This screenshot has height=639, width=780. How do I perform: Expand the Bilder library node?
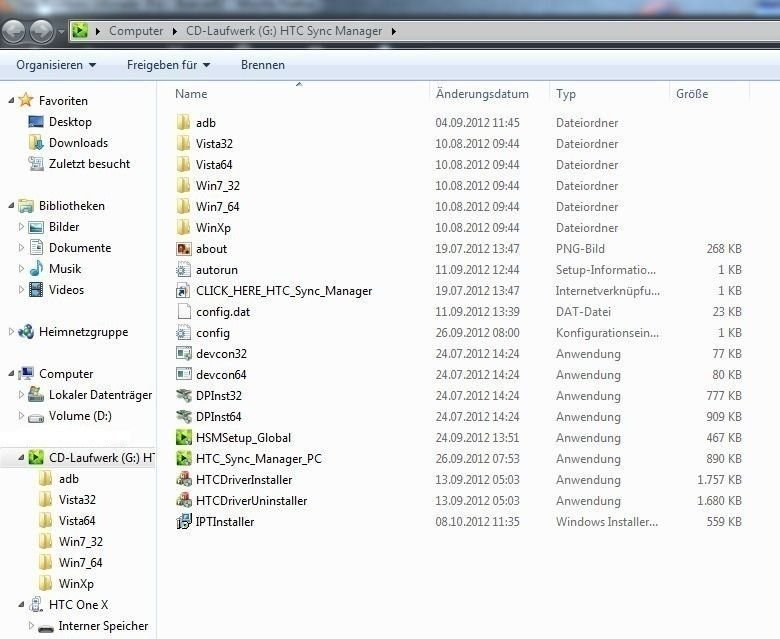click(21, 227)
